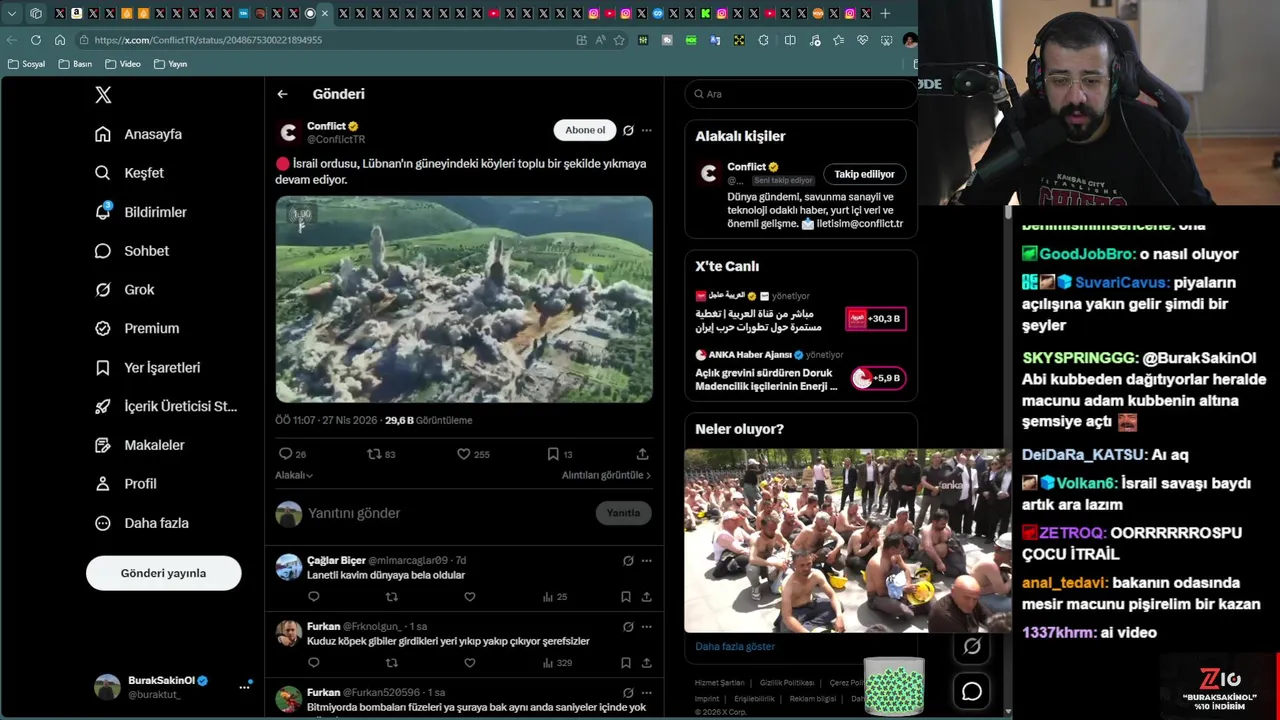This screenshot has width=1280, height=720.
Task: Click the Profil person icon
Action: coord(103,484)
